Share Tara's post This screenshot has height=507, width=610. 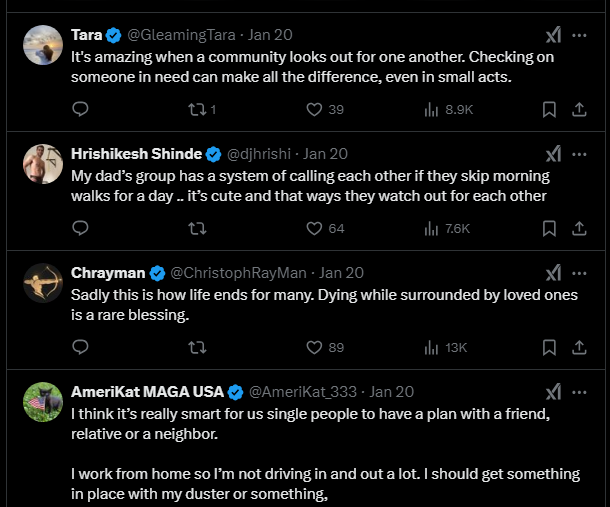[x=578, y=109]
